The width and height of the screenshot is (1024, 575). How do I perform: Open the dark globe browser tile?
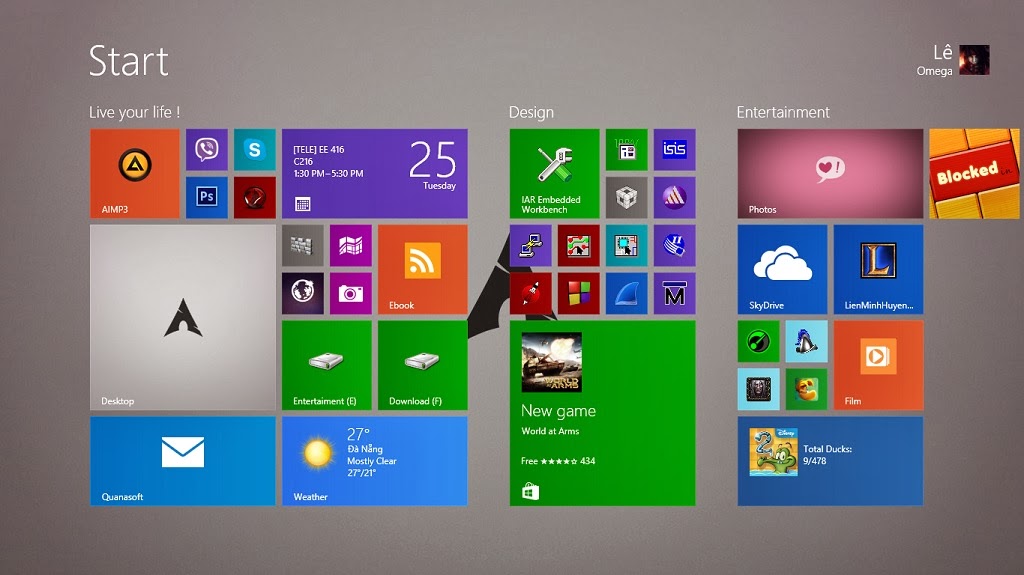[x=302, y=293]
